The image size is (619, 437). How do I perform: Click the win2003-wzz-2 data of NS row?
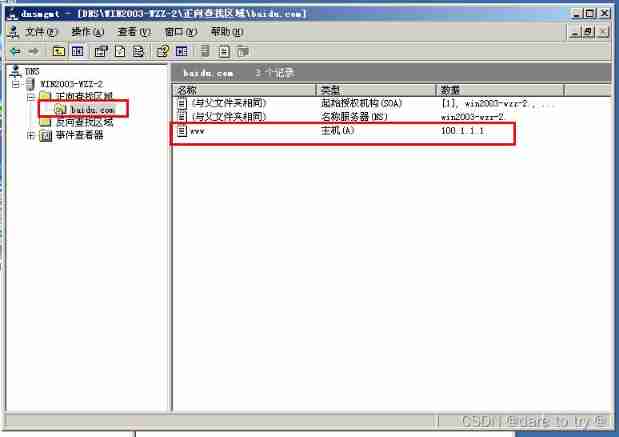pos(472,117)
